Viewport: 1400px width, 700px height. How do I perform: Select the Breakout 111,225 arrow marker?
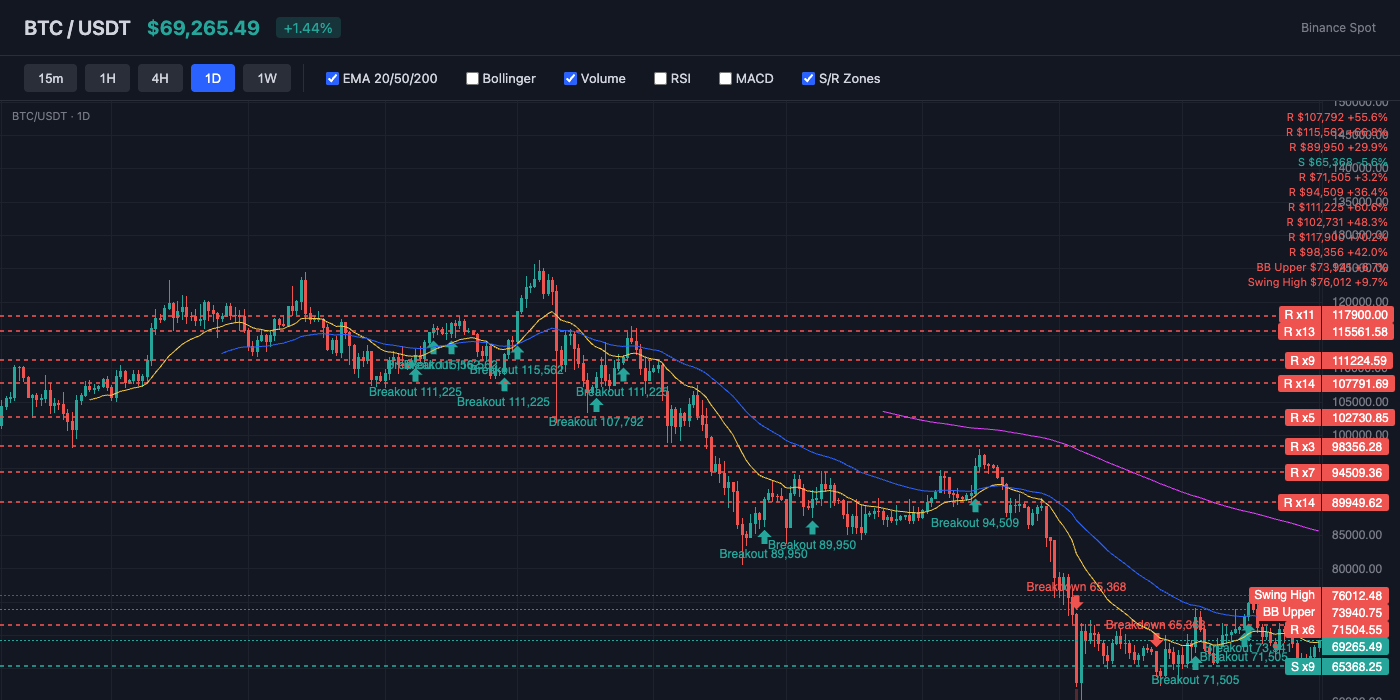pyautogui.click(x=415, y=373)
